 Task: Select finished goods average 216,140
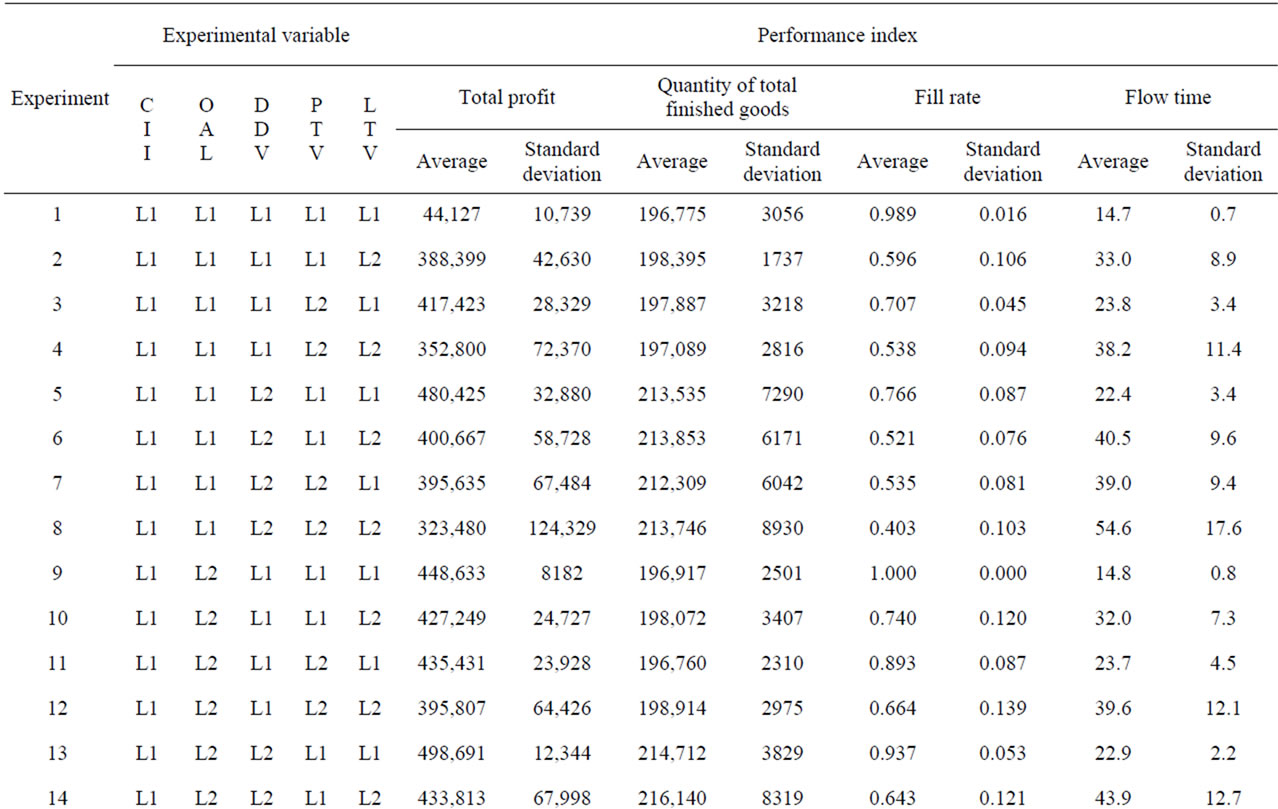671,797
